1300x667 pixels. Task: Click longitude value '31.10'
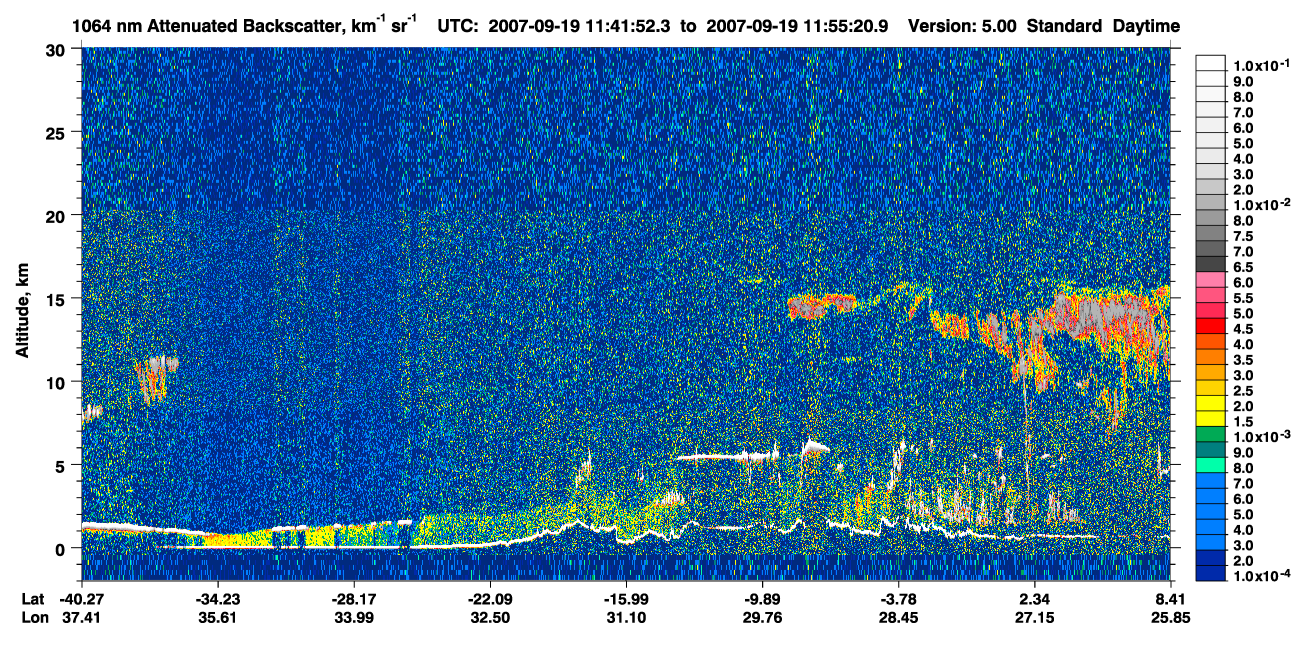[626, 617]
